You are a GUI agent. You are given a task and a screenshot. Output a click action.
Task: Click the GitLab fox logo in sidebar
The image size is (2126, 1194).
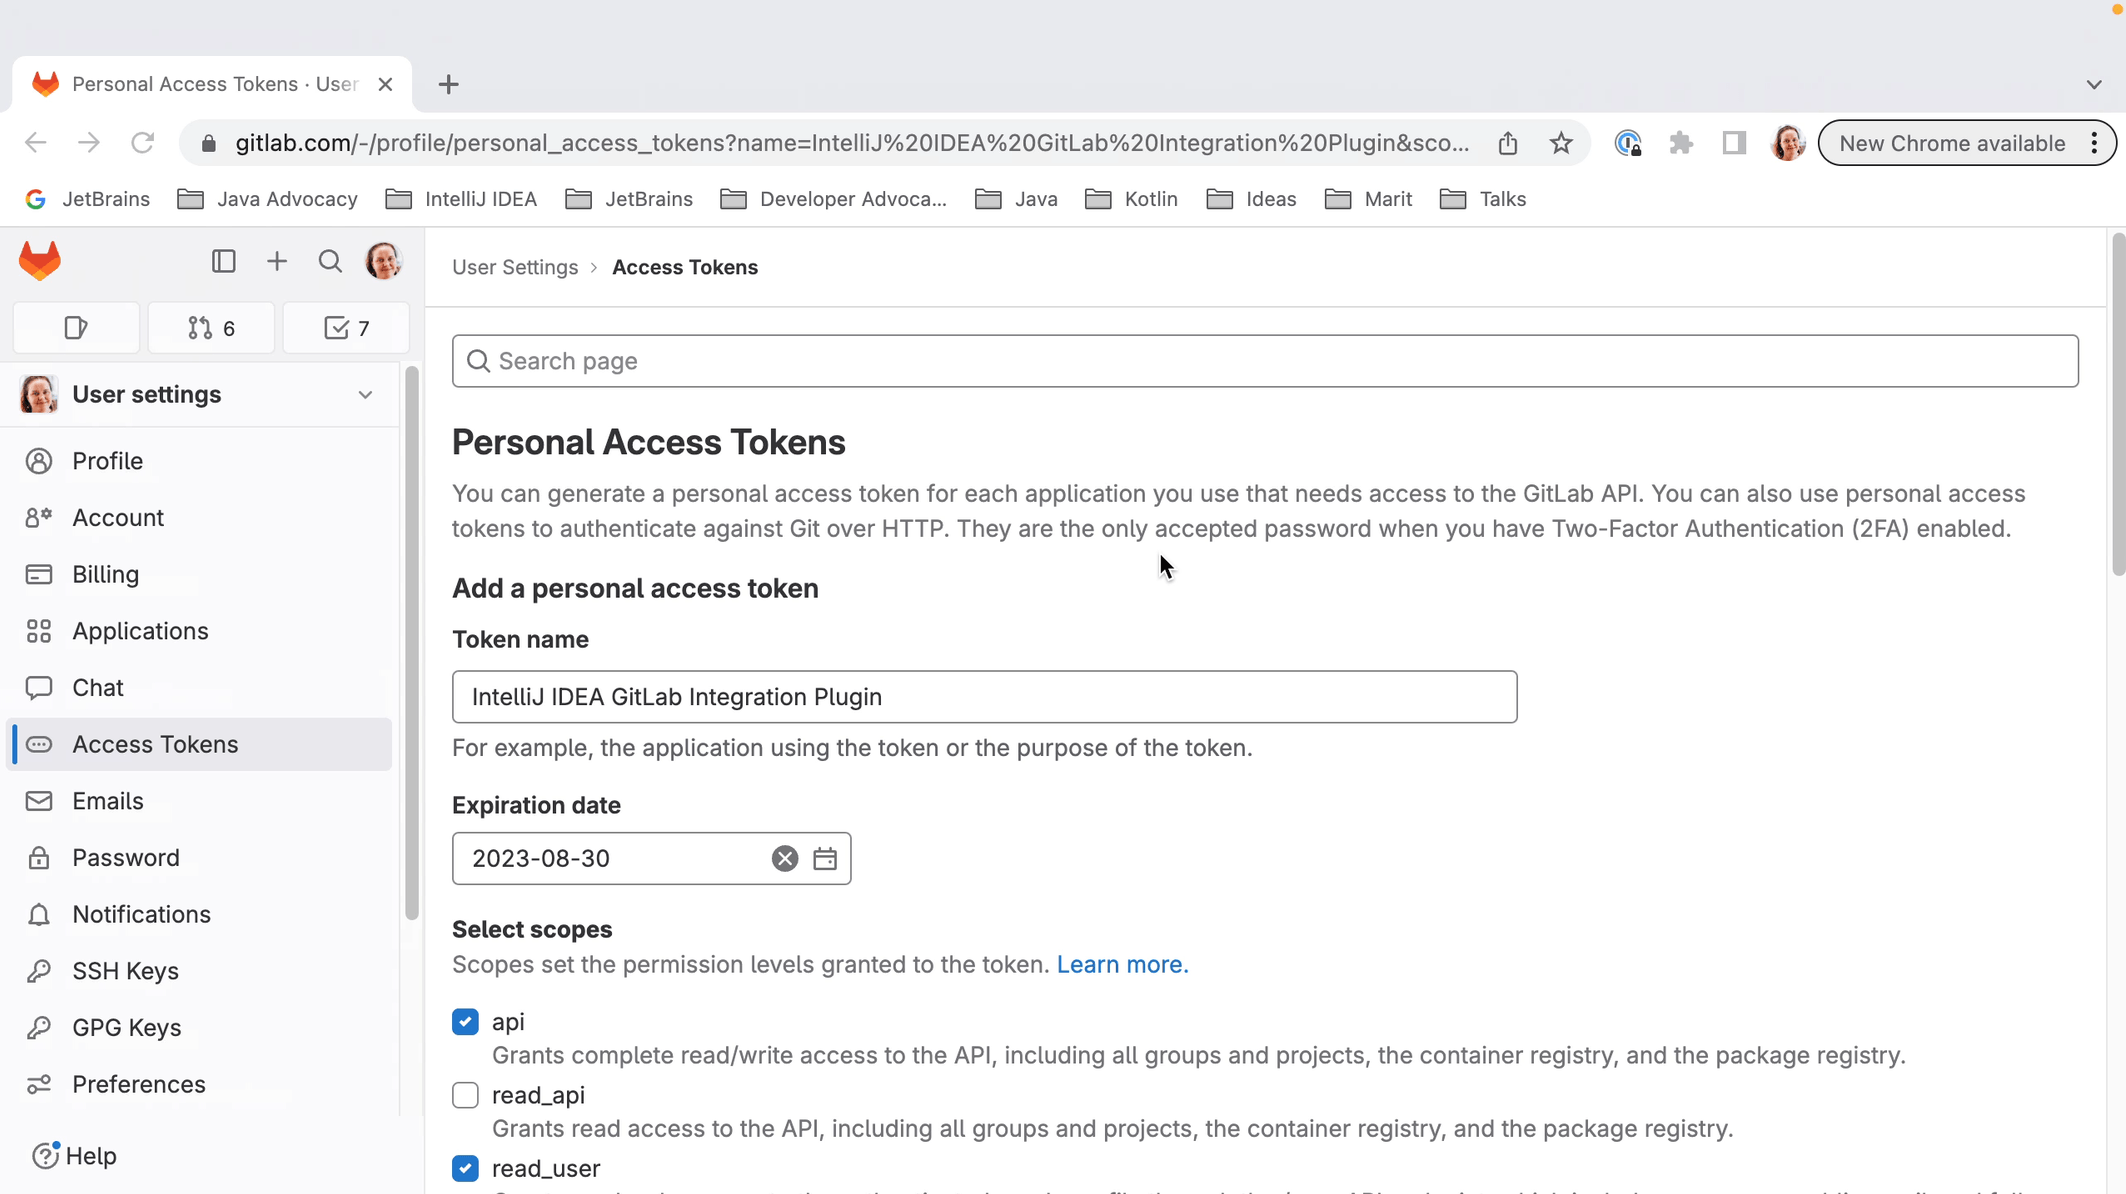point(40,262)
